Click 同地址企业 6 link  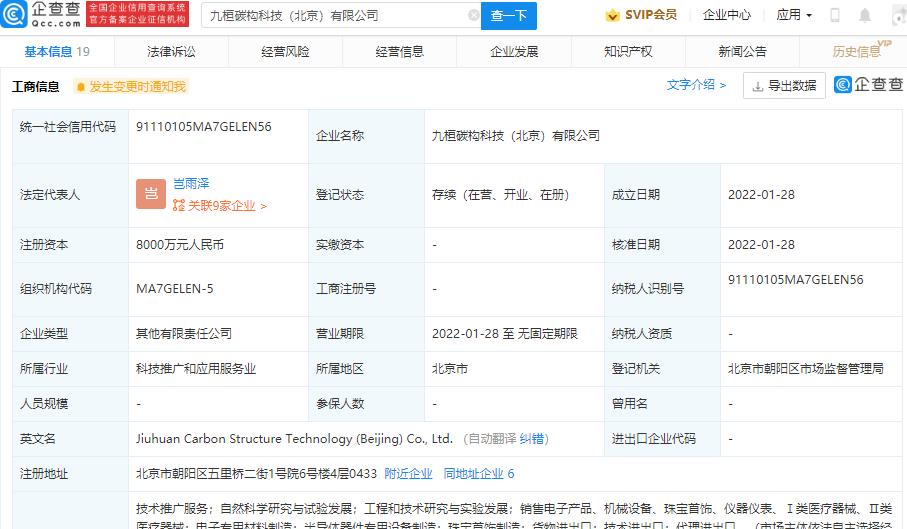[478, 473]
